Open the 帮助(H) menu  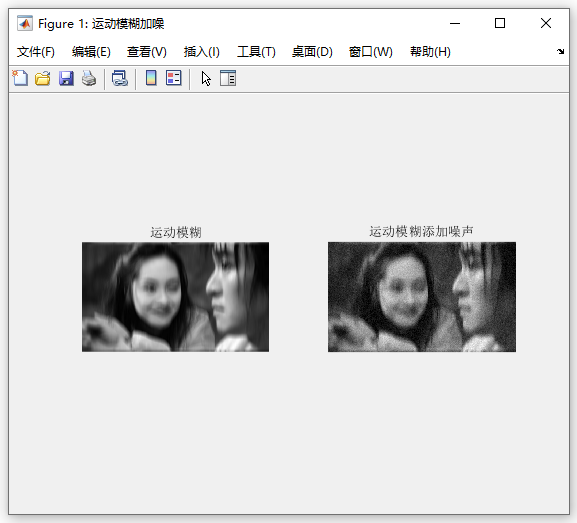tap(430, 52)
